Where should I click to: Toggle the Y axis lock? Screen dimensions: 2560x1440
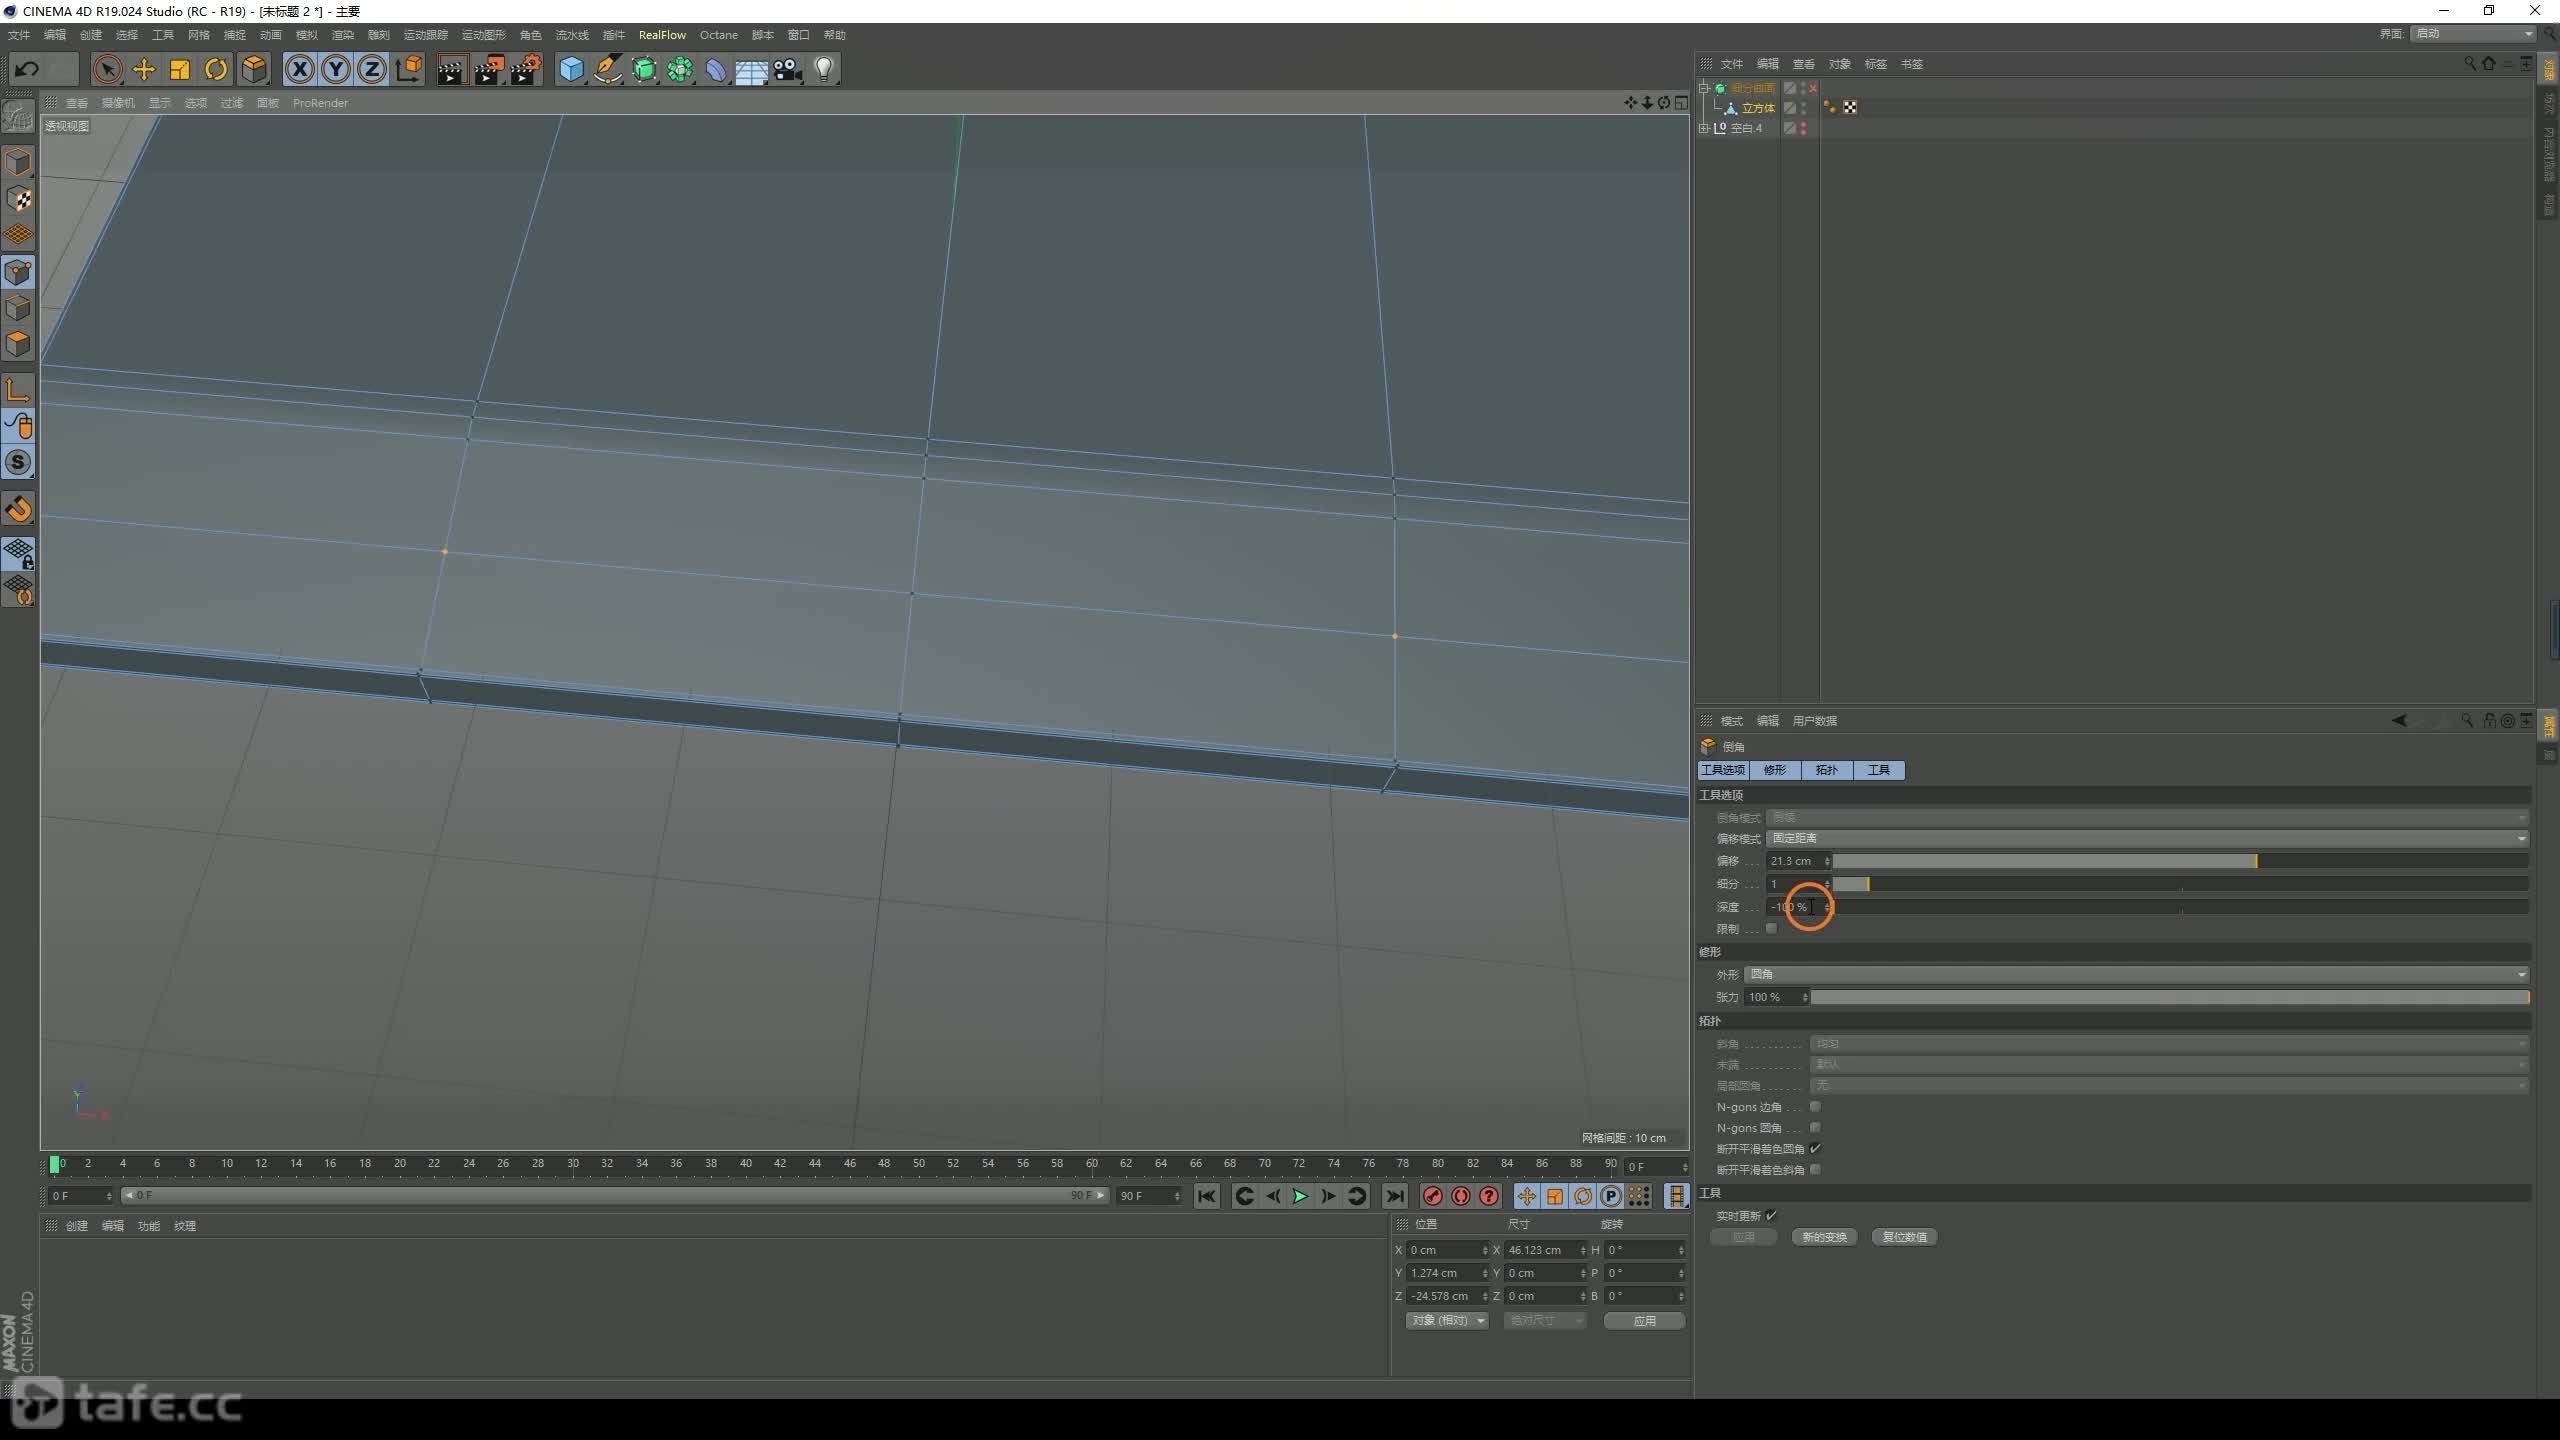click(336, 69)
